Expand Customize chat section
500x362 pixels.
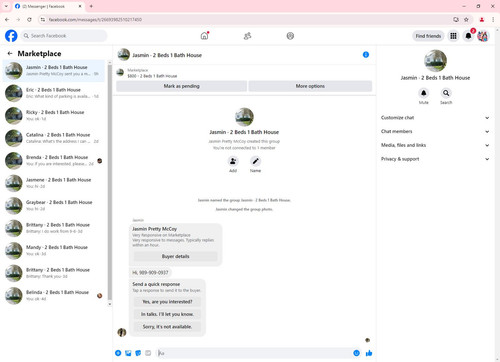click(435, 118)
